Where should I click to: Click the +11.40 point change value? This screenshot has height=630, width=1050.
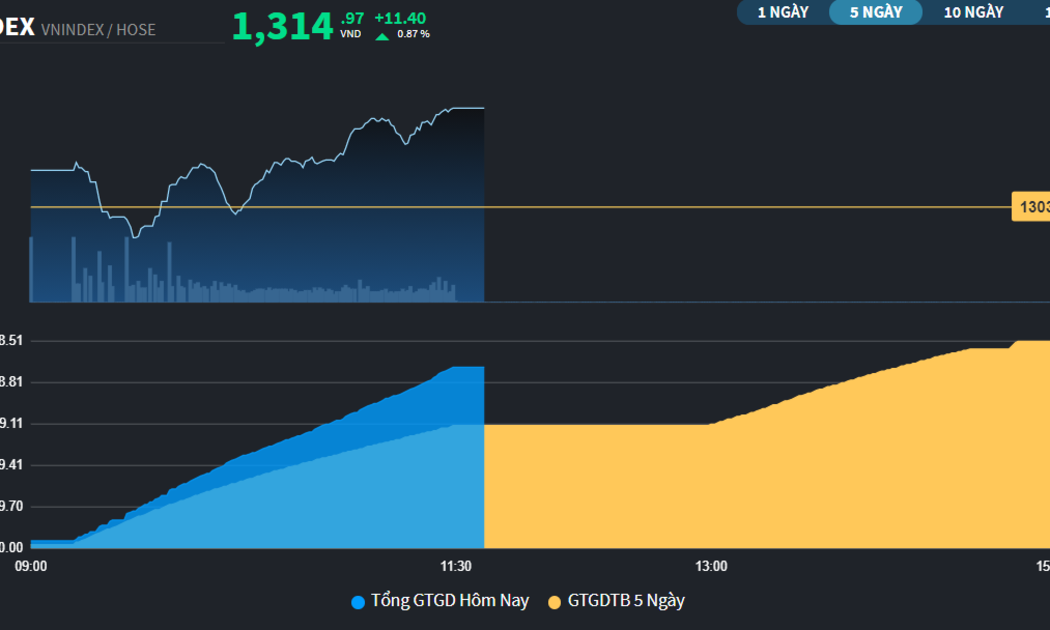(x=400, y=18)
